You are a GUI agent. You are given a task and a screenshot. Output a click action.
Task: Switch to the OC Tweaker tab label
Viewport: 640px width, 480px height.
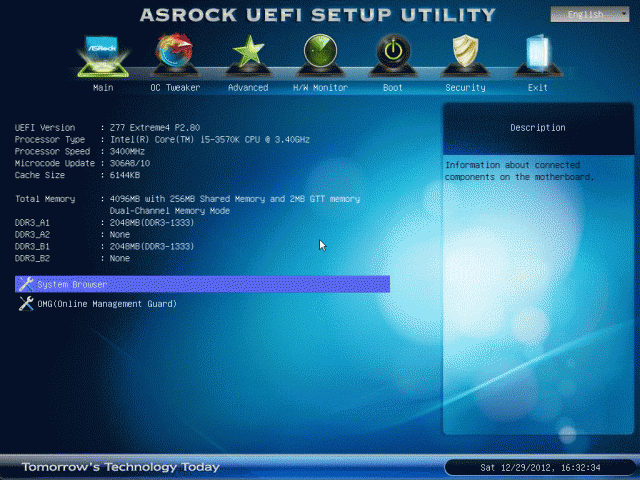tap(175, 88)
